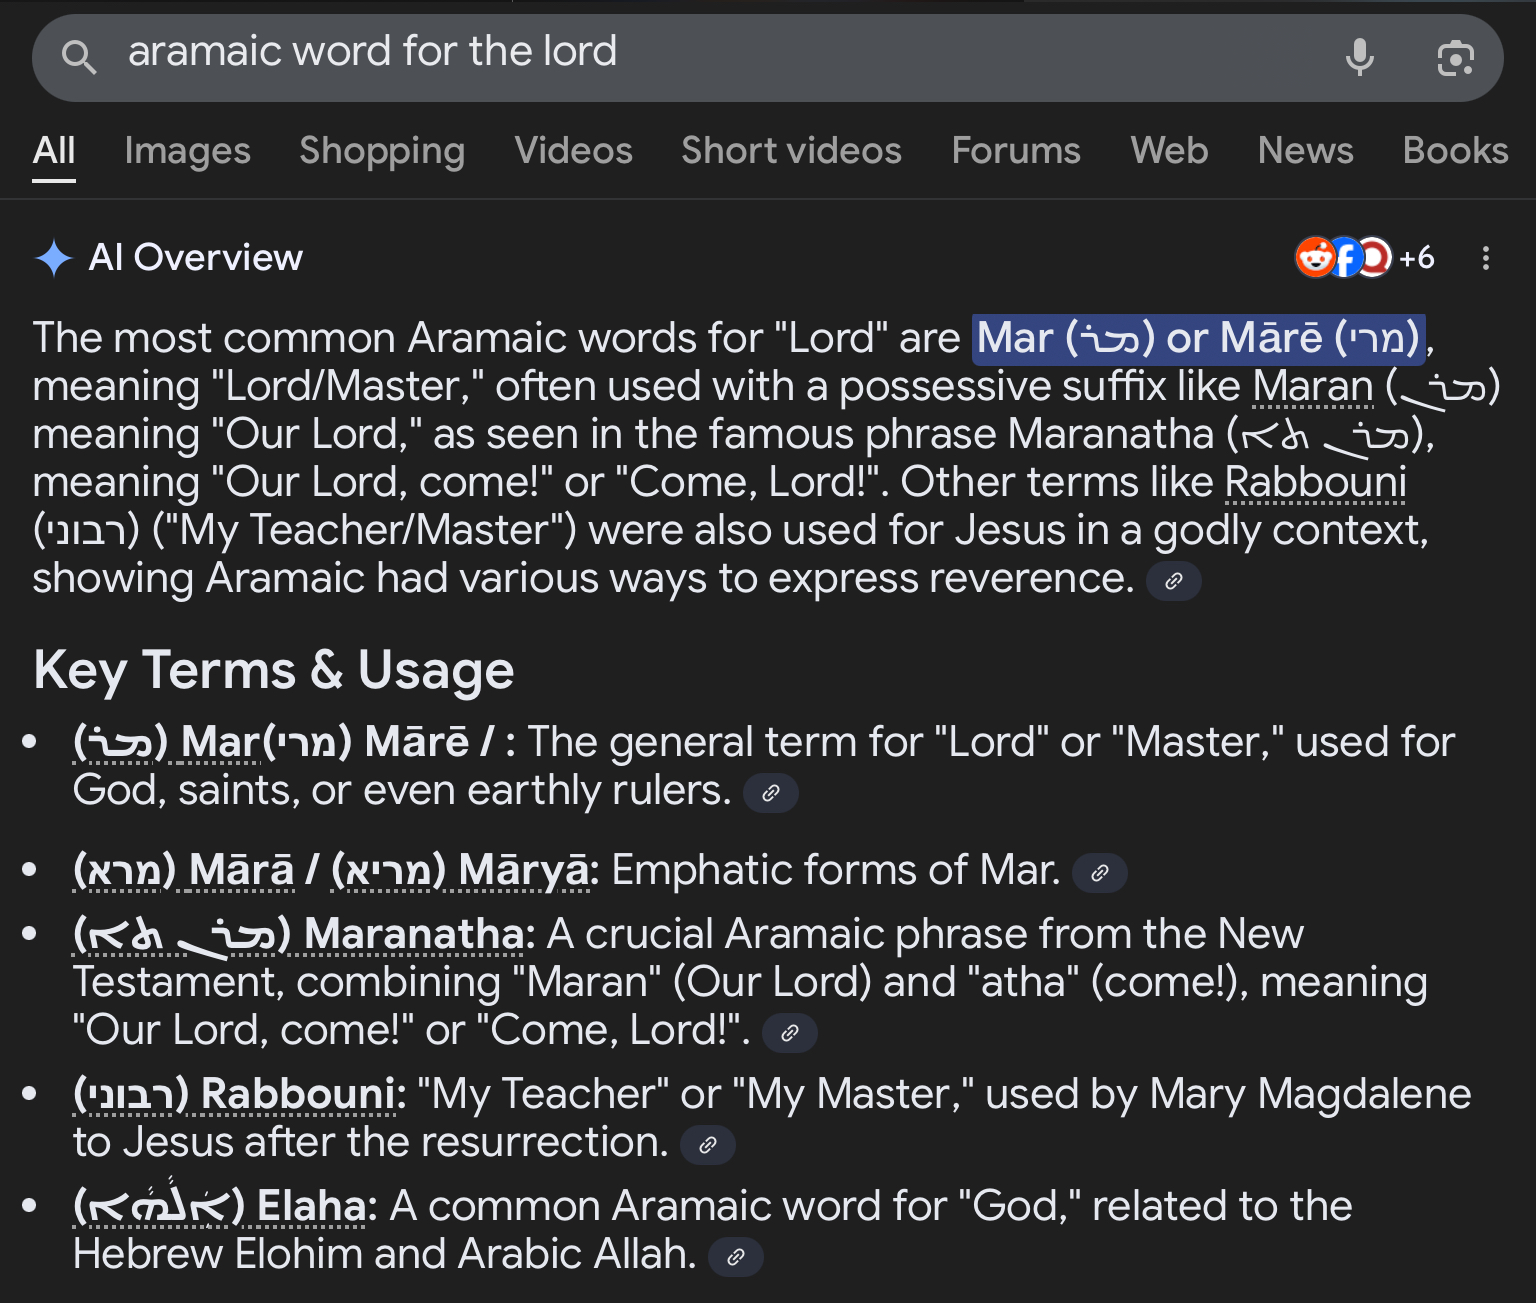The image size is (1536, 1303).
Task: Open the Facebook source icon
Action: pos(1346,258)
